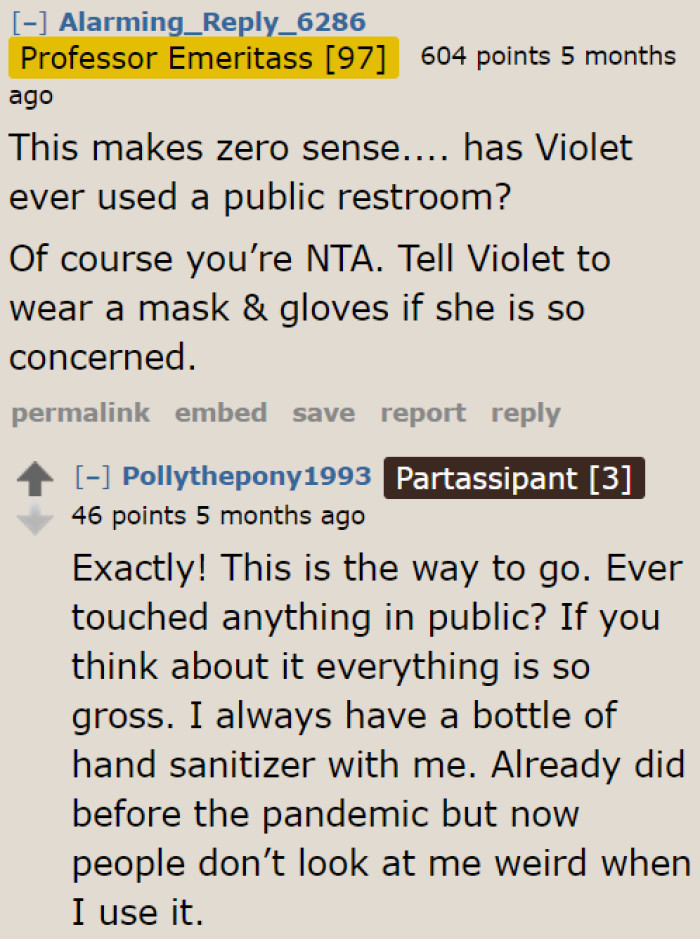Open the permalink for the top comment
The image size is (700, 939).
click(x=80, y=413)
